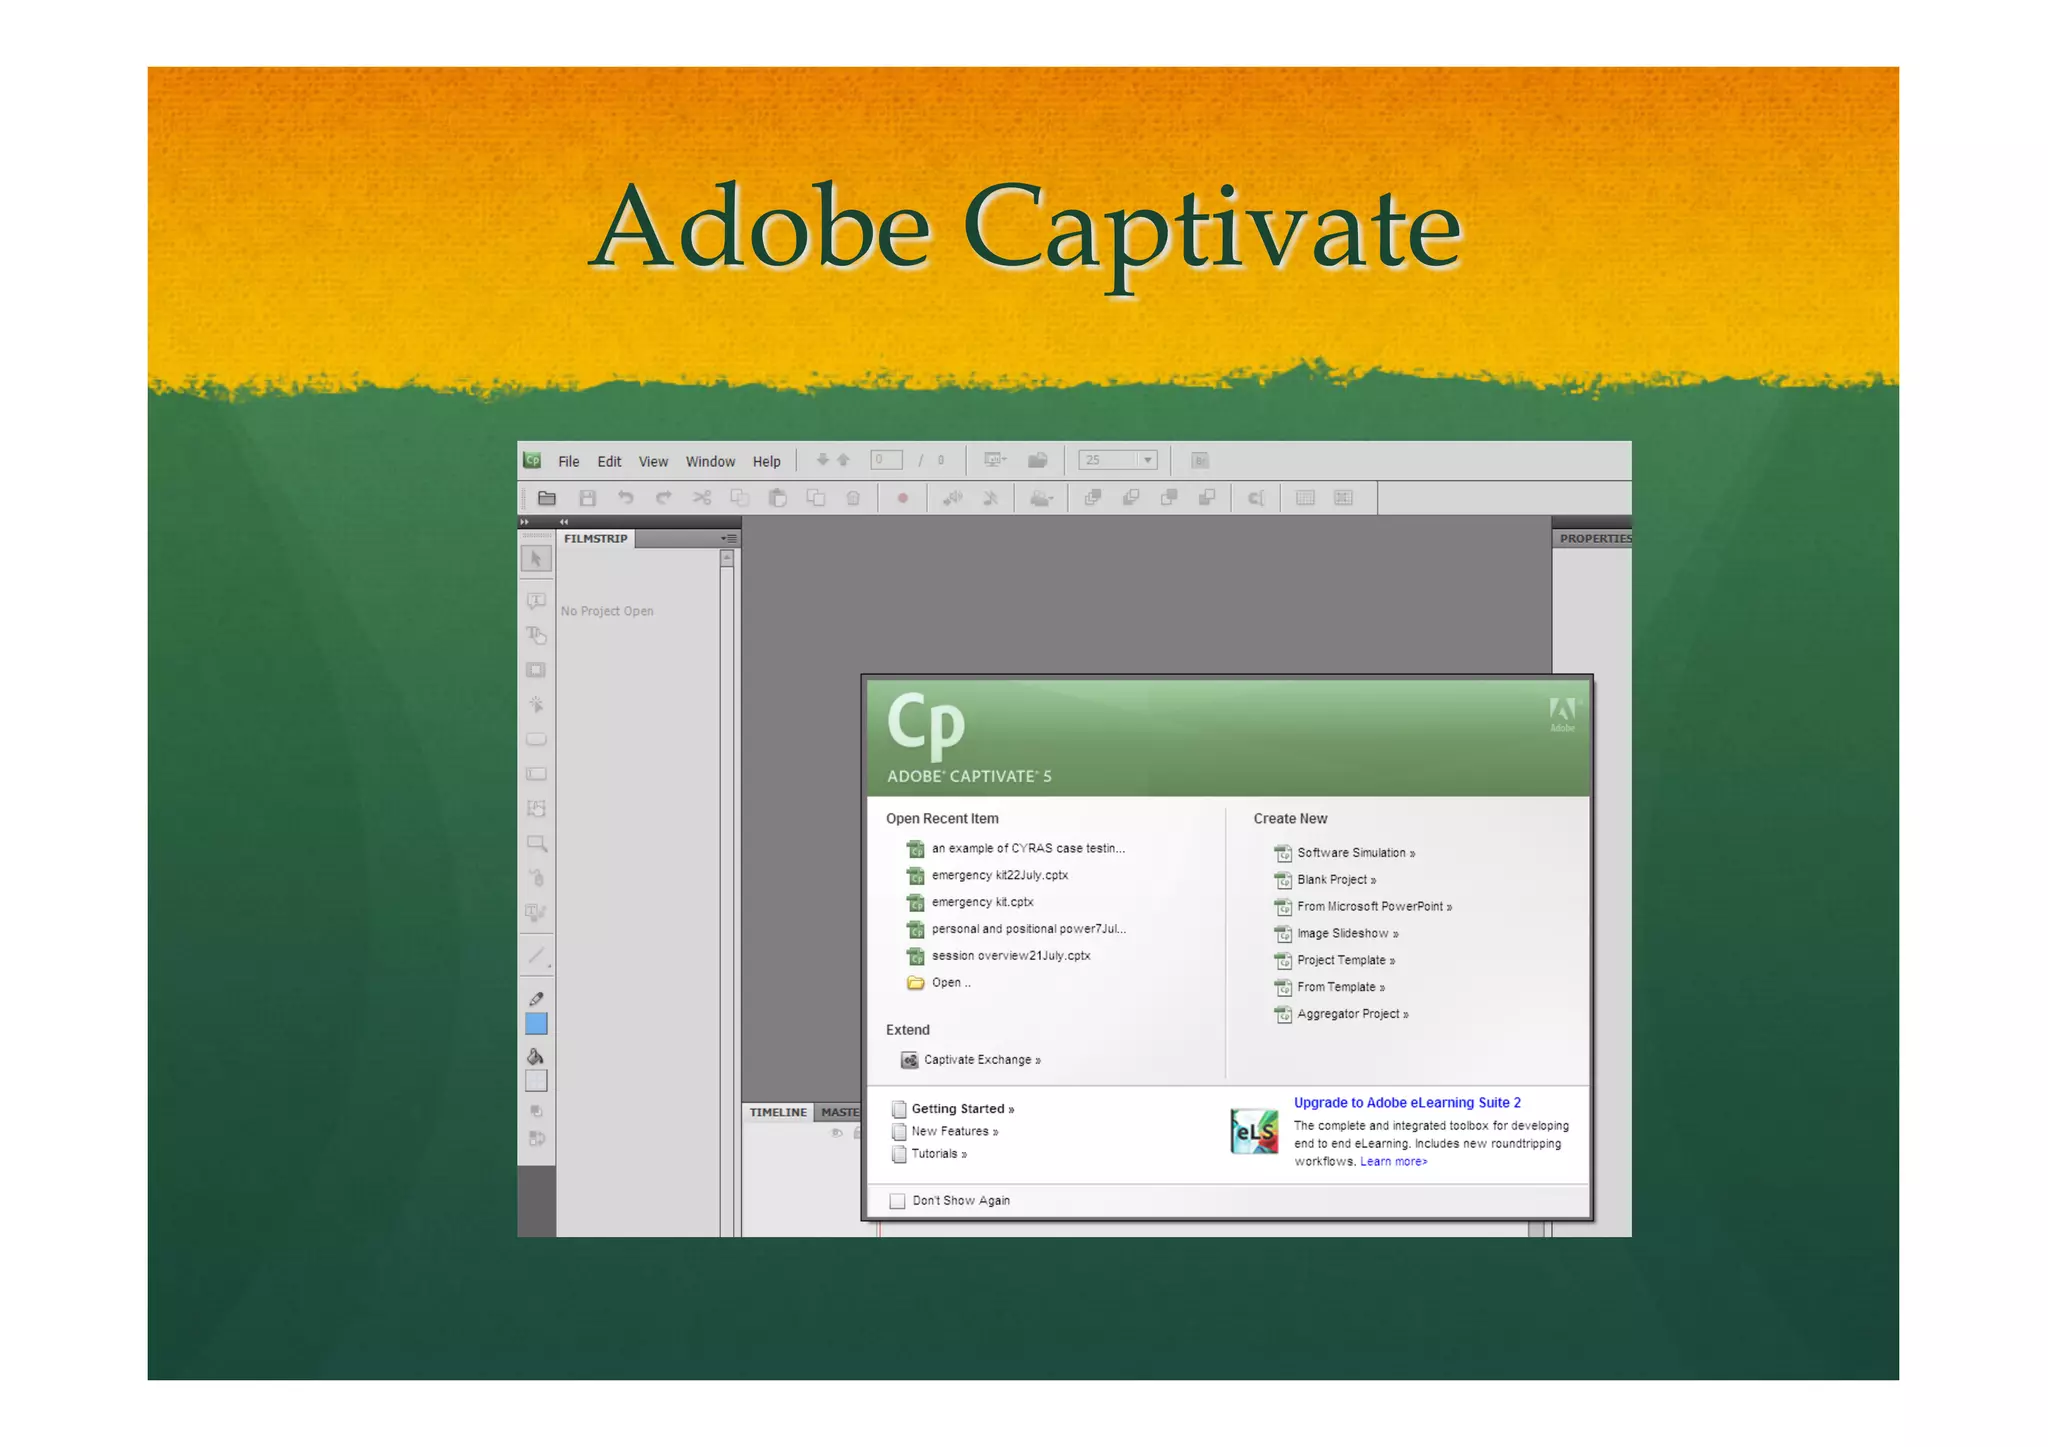The height and width of the screenshot is (1447, 2048).
Task: Click the Record audio speaker icon
Action: [953, 498]
